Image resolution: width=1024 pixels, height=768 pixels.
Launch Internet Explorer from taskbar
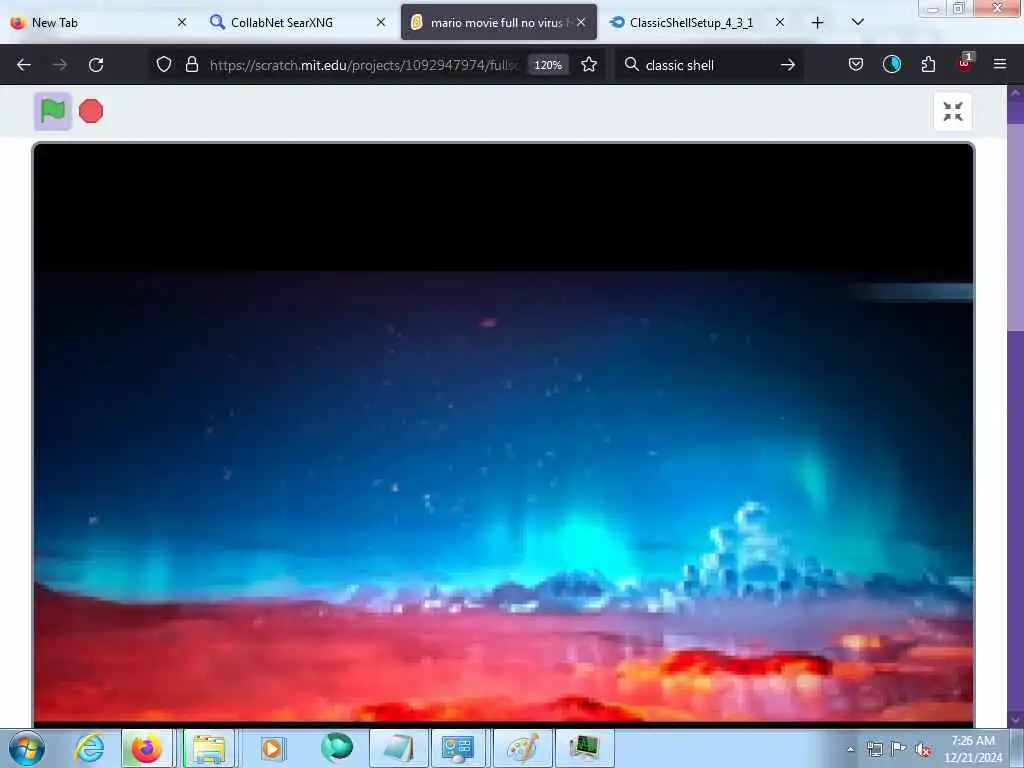point(89,748)
